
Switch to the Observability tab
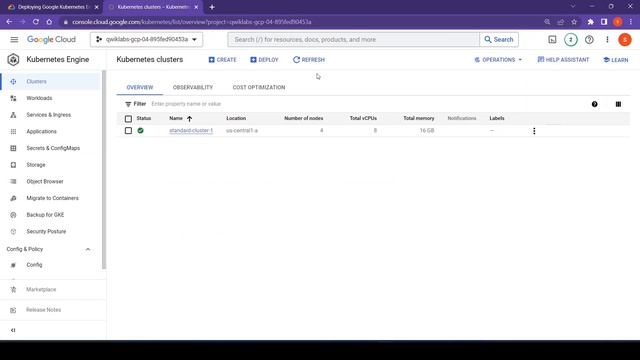tap(193, 87)
